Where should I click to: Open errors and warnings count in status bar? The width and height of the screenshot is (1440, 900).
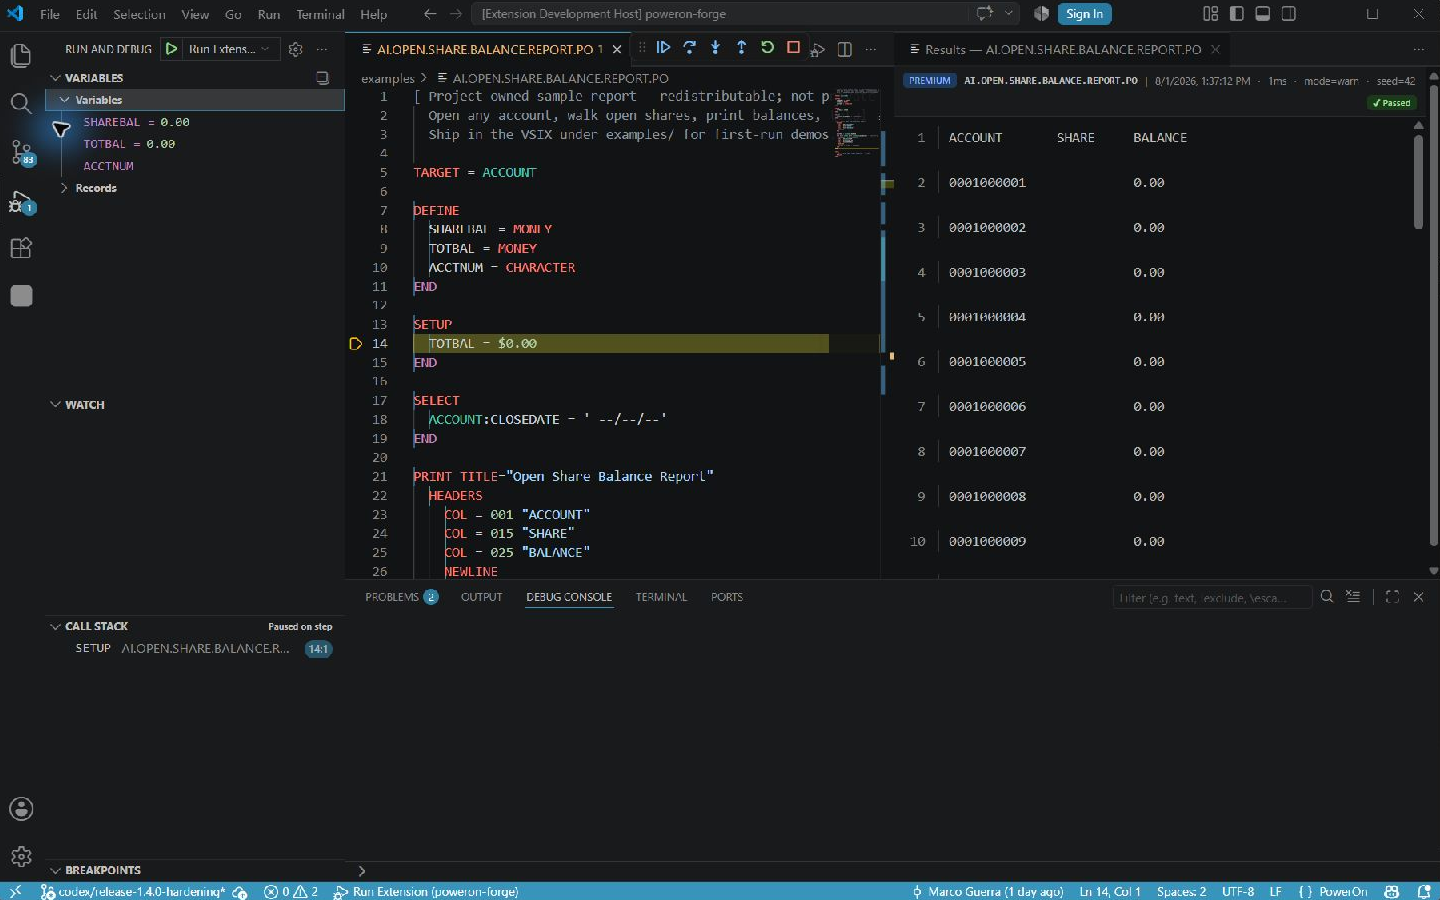tap(291, 891)
